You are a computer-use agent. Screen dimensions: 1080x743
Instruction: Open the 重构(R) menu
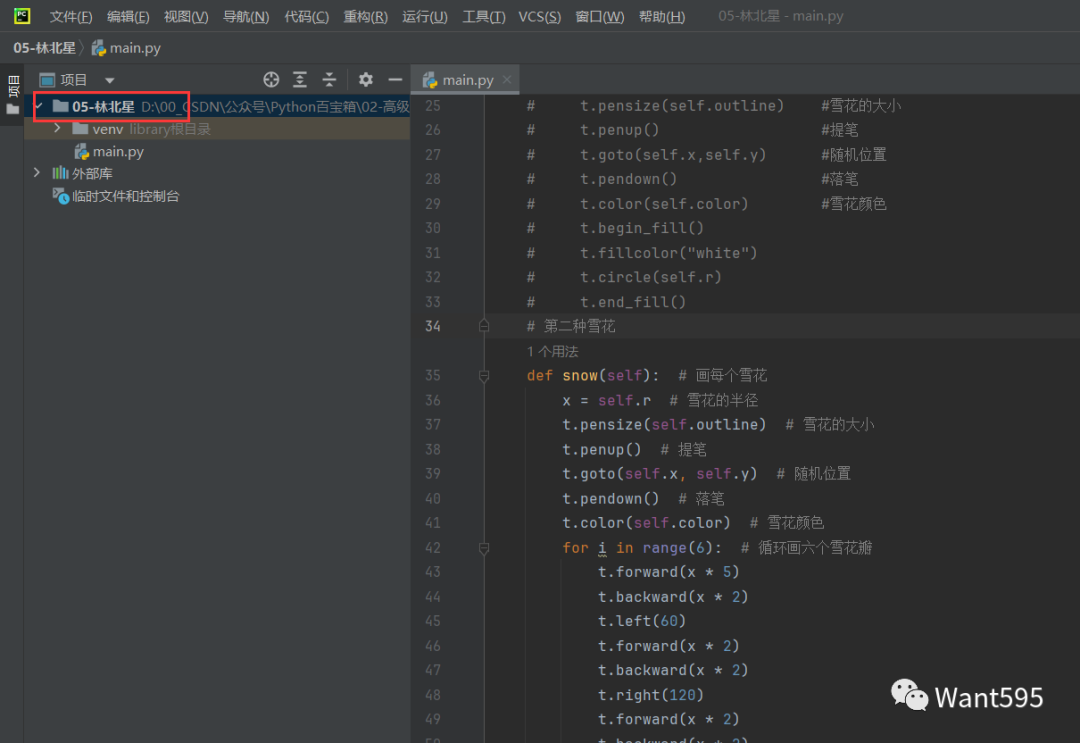[365, 17]
